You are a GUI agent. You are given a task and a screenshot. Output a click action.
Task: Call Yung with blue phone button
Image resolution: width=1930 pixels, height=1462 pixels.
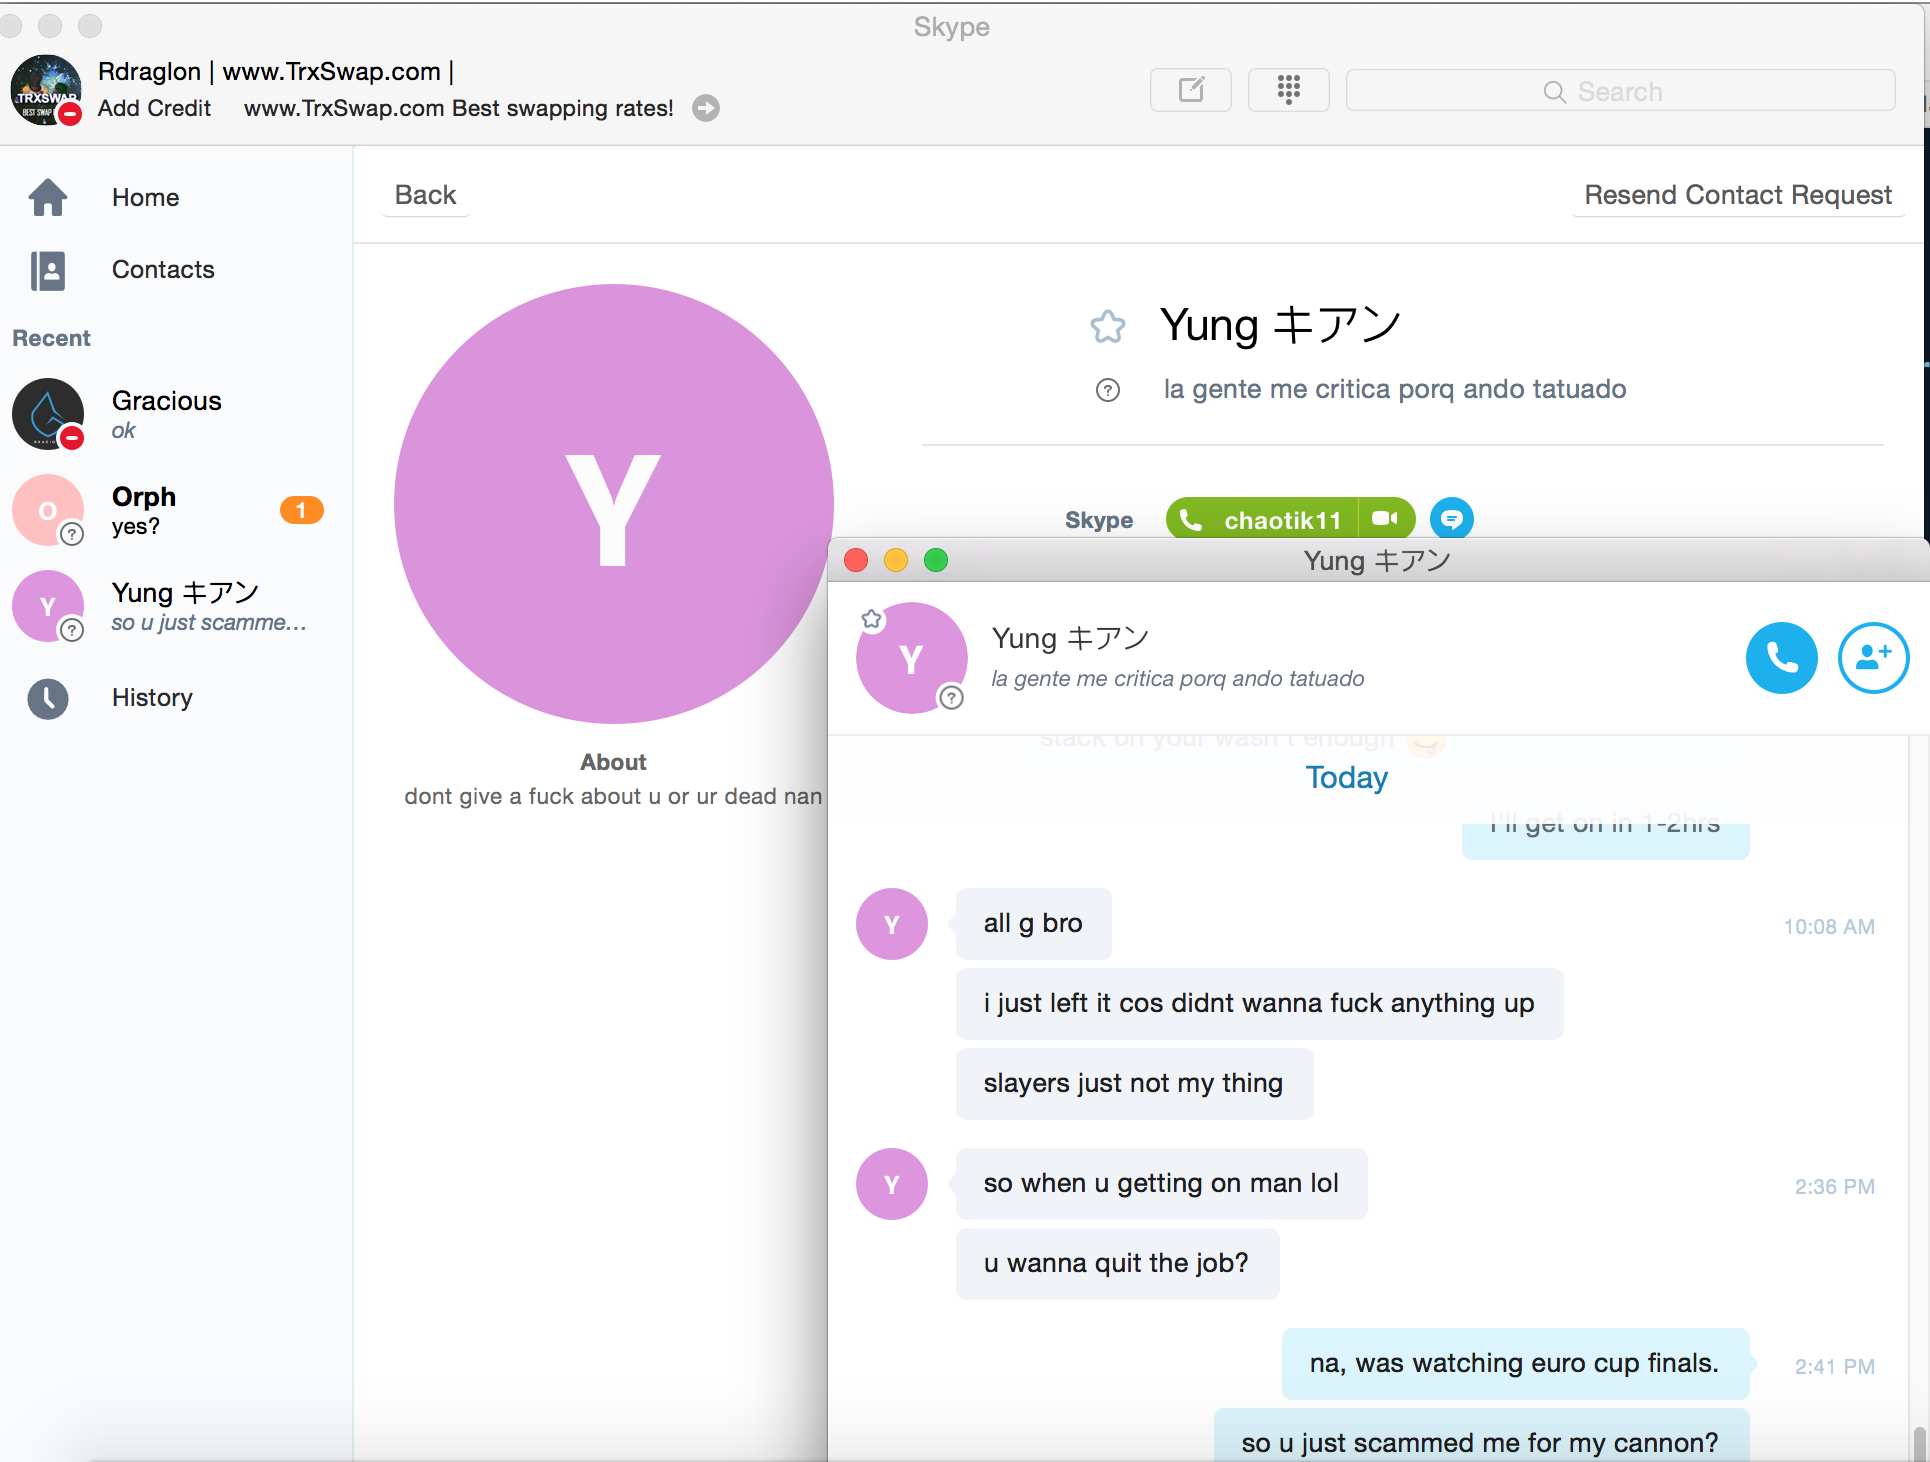[x=1781, y=658]
